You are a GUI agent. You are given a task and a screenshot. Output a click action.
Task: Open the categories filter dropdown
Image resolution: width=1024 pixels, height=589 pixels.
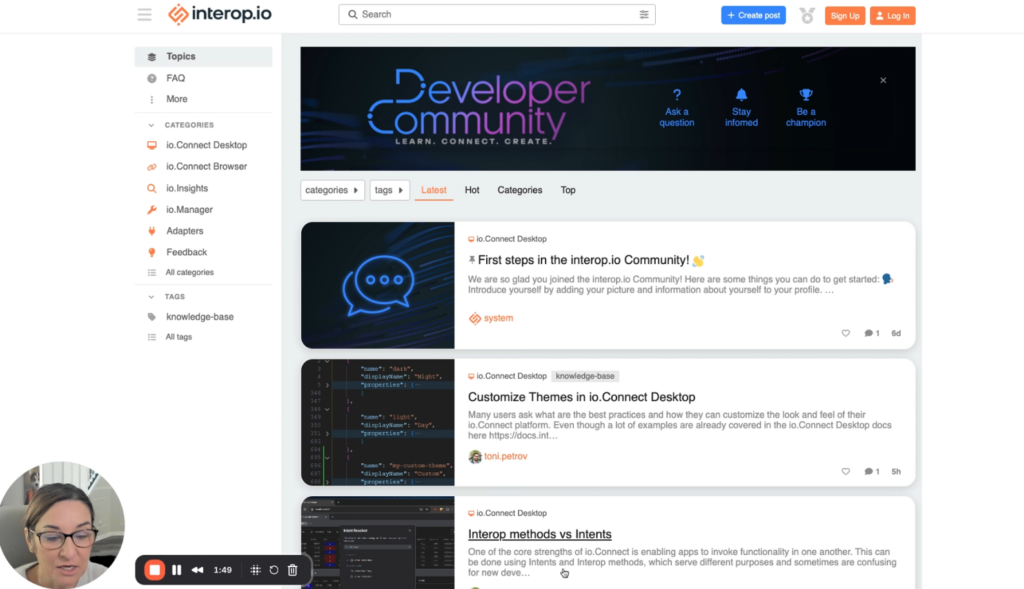coord(332,189)
